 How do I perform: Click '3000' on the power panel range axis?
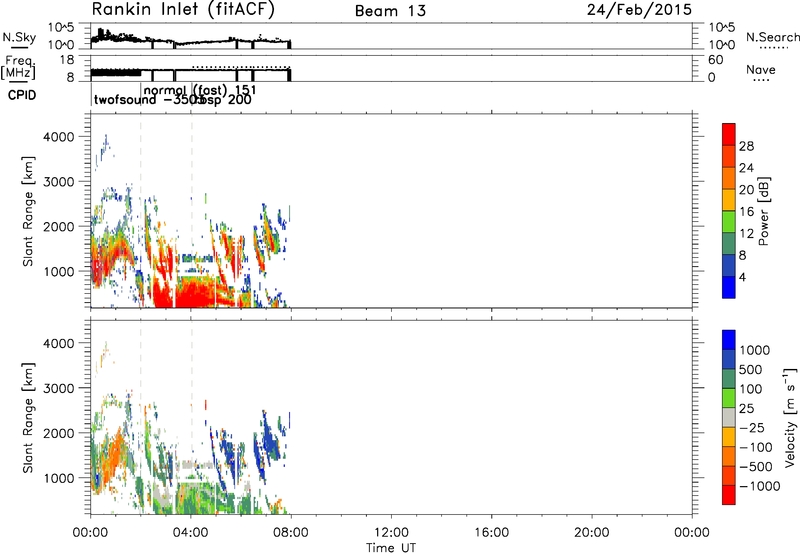59,182
